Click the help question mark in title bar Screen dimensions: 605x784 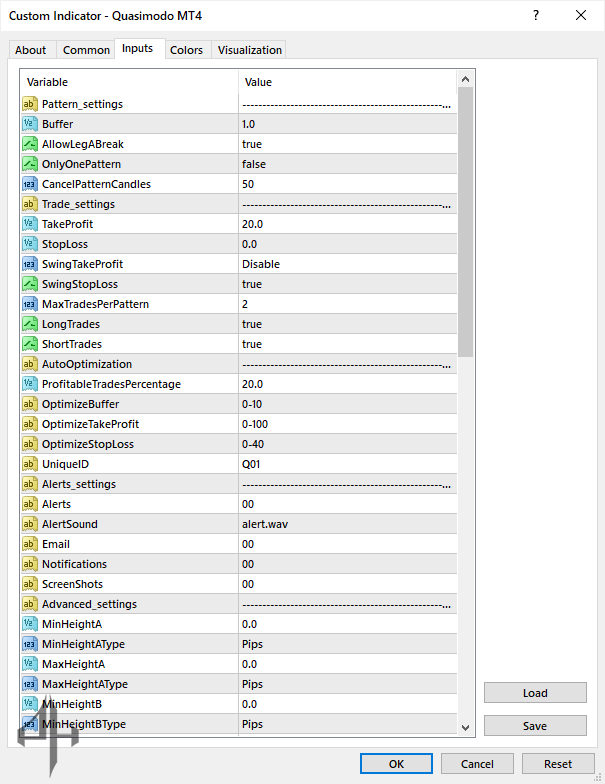(536, 15)
